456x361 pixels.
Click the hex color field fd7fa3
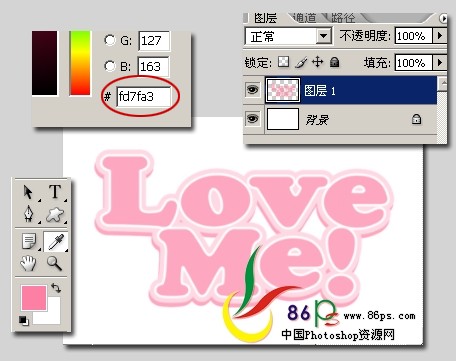(144, 97)
